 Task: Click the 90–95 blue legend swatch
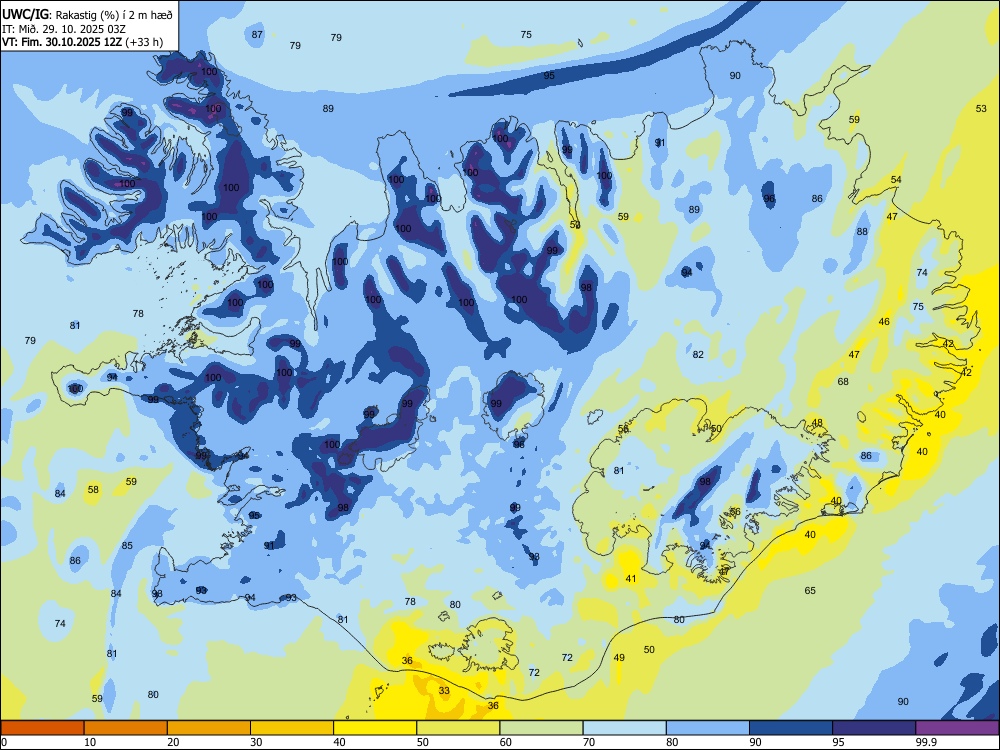pos(791,728)
